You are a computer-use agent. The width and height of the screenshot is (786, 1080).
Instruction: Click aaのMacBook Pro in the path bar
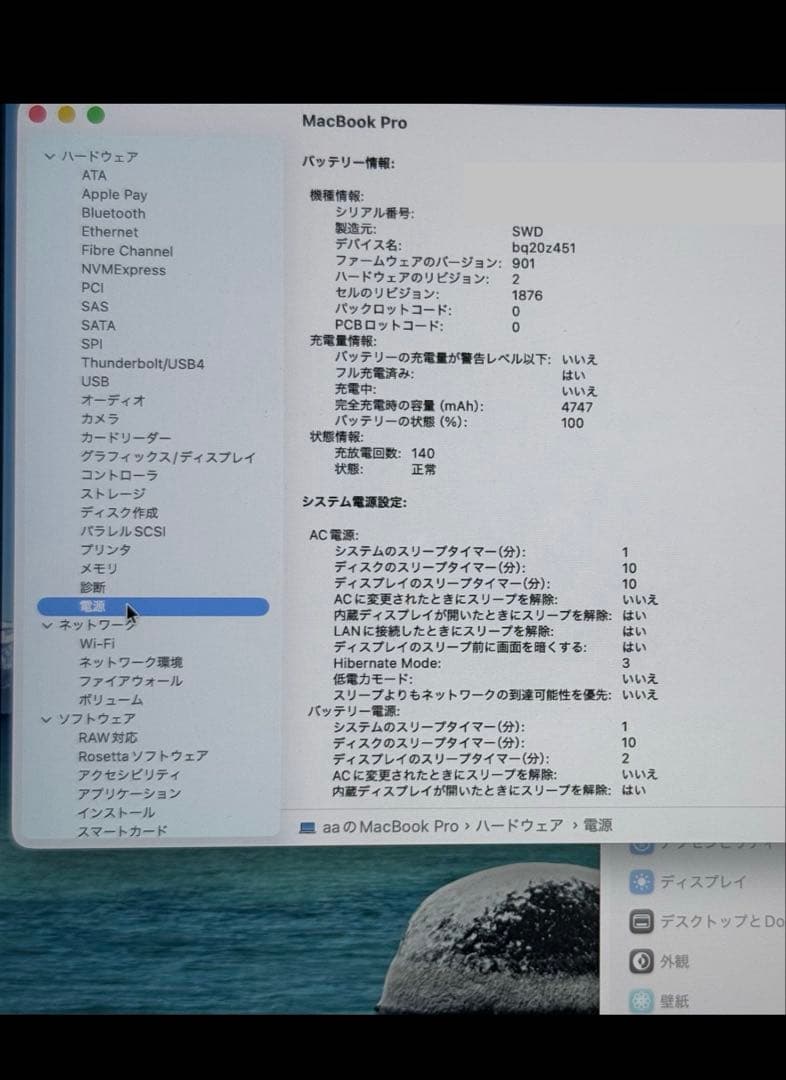[x=391, y=827]
